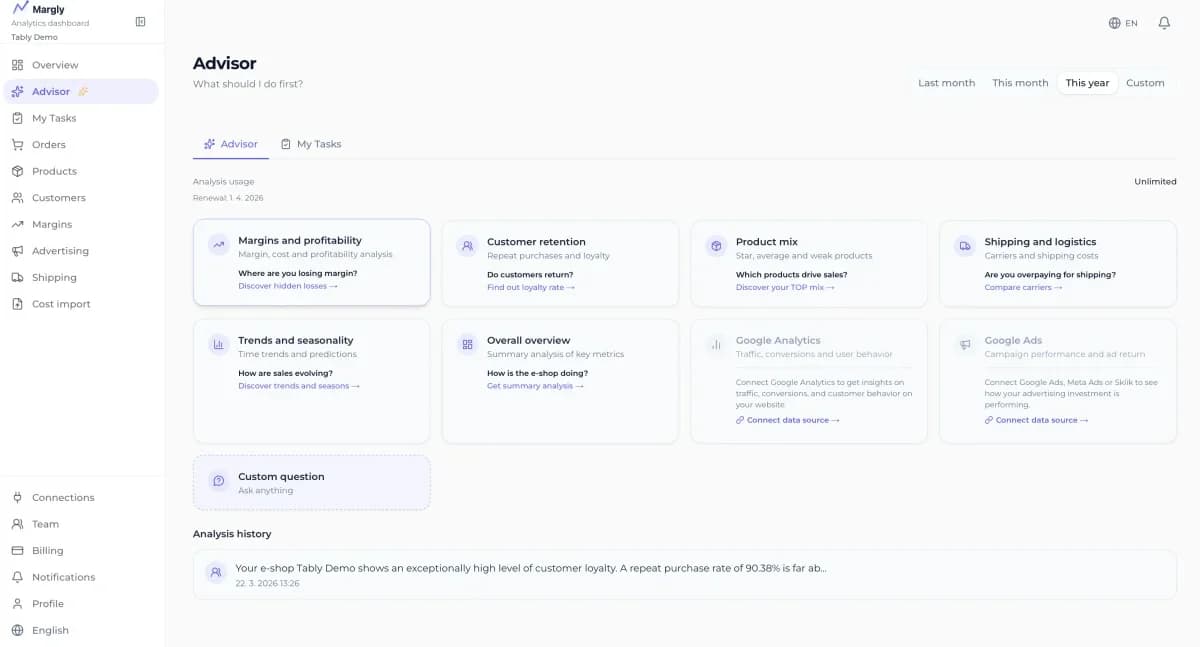Open Shipping using its sidebar icon
The height and width of the screenshot is (647, 1200).
(18, 277)
